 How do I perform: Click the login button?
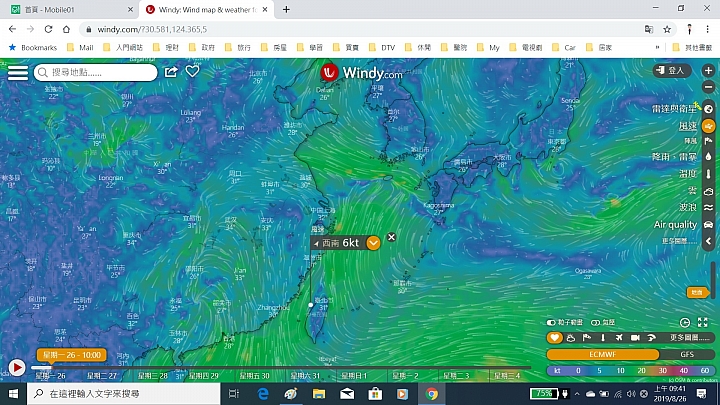(x=672, y=71)
